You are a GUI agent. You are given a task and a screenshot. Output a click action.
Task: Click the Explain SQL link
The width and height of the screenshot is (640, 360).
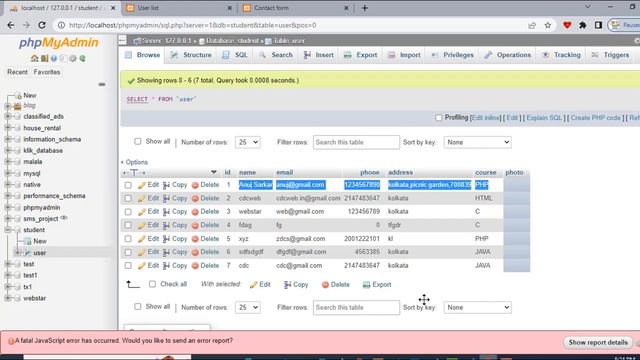pyautogui.click(x=544, y=118)
